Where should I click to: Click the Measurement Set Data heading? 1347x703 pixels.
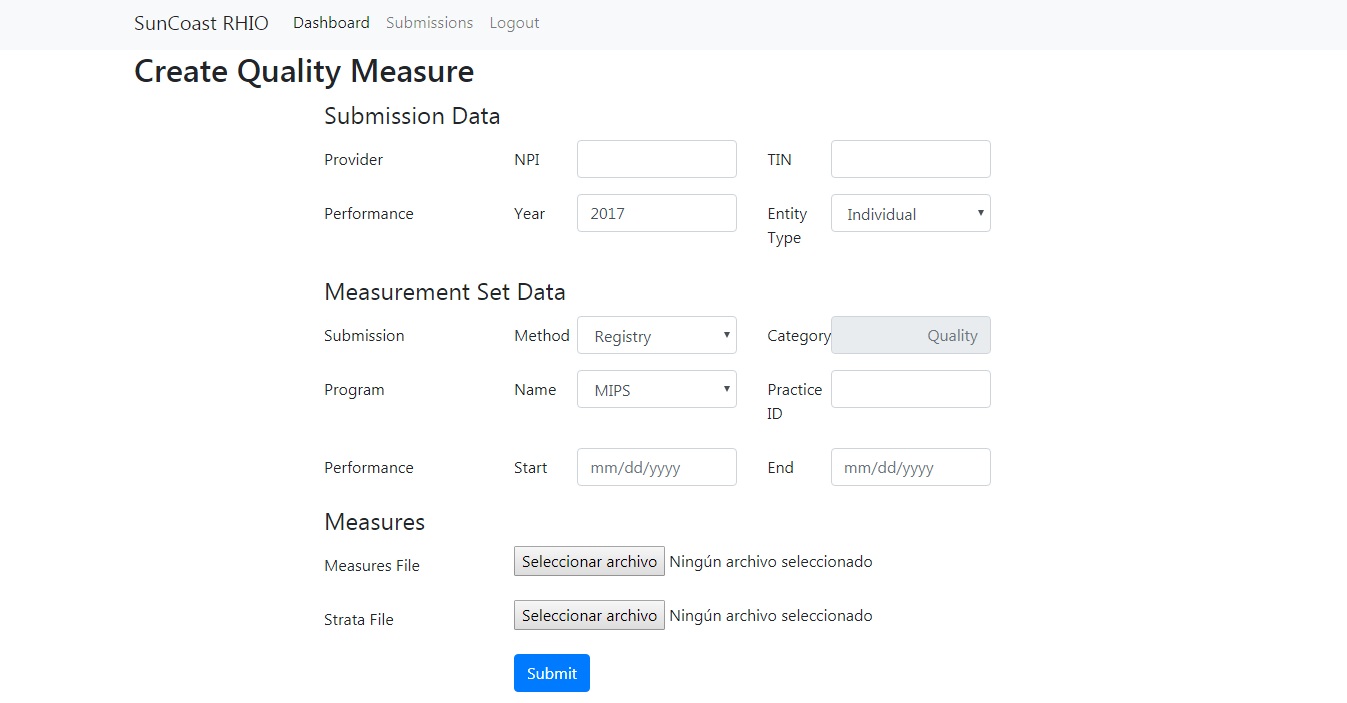pos(445,292)
